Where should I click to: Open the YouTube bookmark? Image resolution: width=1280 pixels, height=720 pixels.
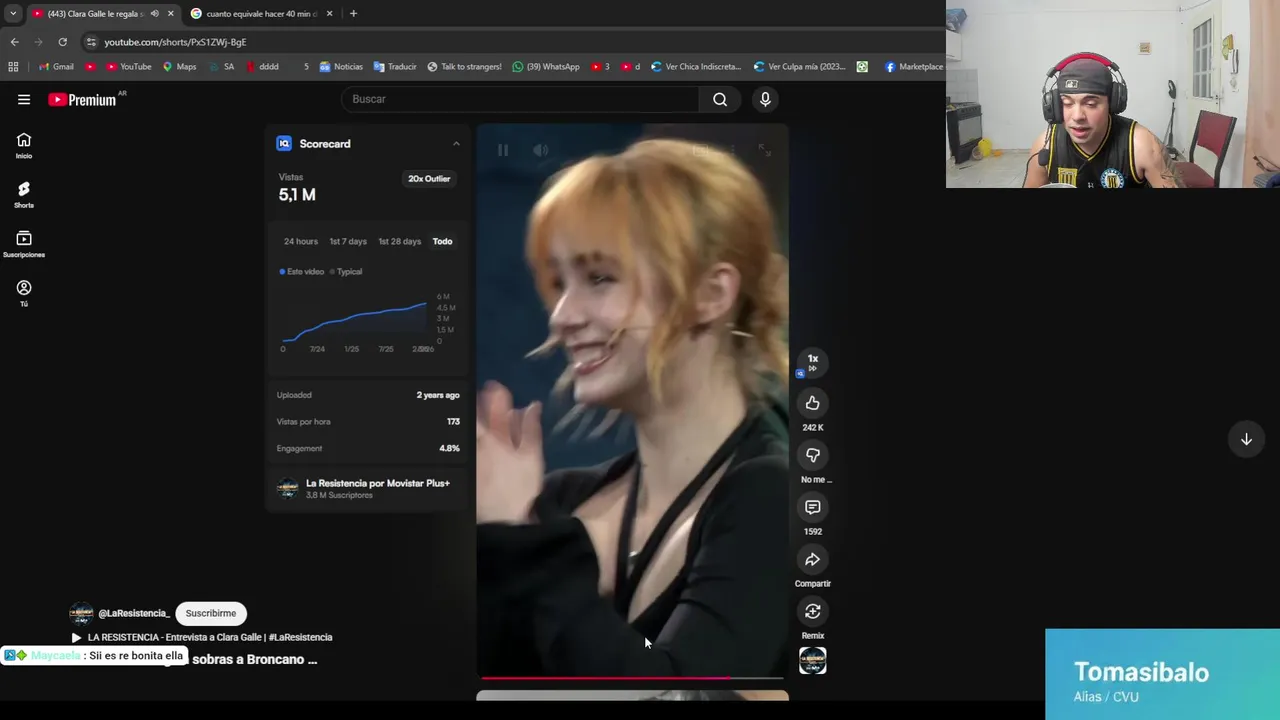[x=127, y=67]
